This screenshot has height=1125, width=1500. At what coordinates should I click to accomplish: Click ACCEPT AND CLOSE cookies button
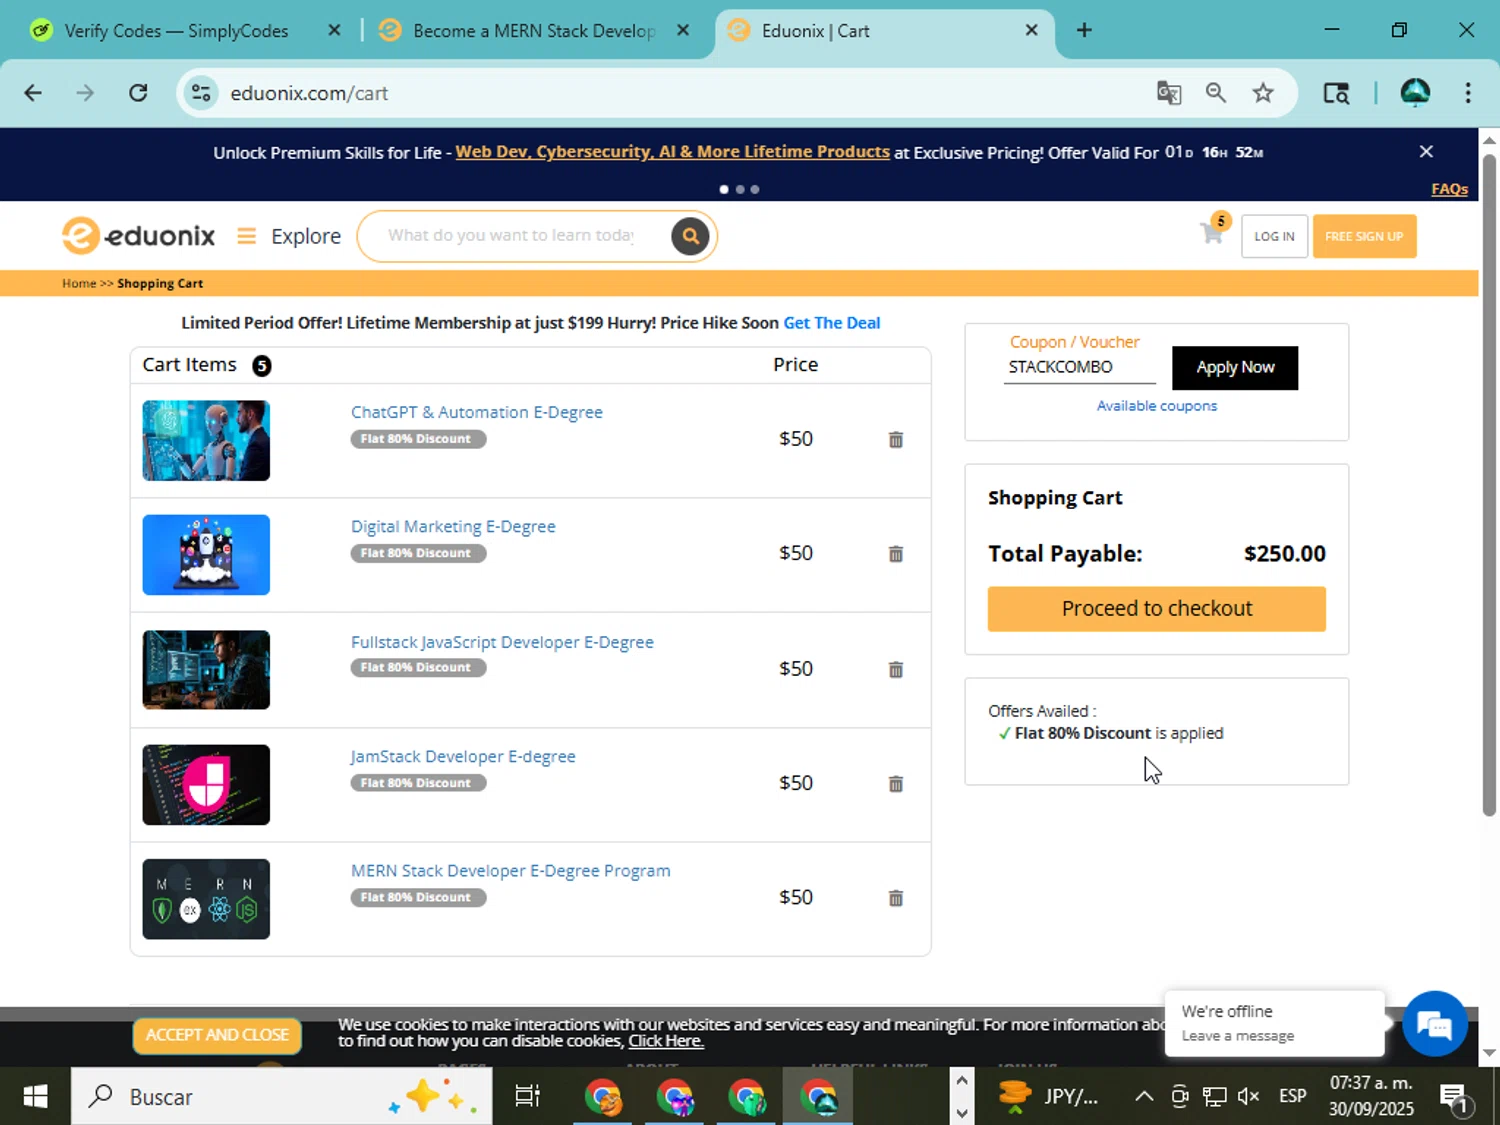[x=217, y=1035]
